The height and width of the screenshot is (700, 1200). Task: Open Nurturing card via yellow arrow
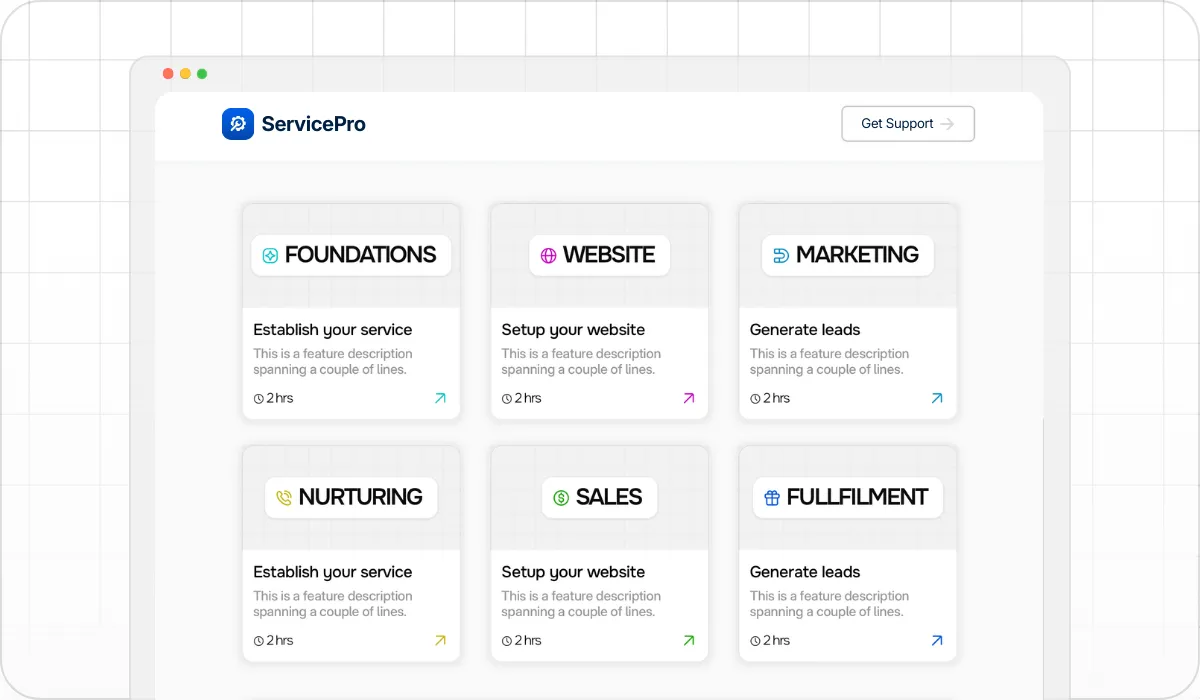pyautogui.click(x=440, y=640)
